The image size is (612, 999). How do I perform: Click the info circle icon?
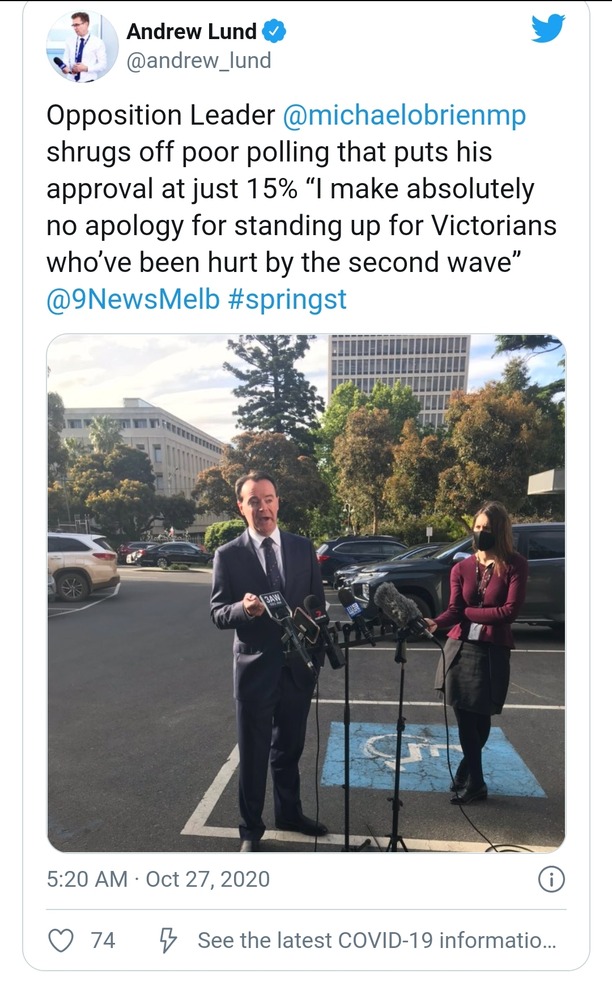(552, 879)
